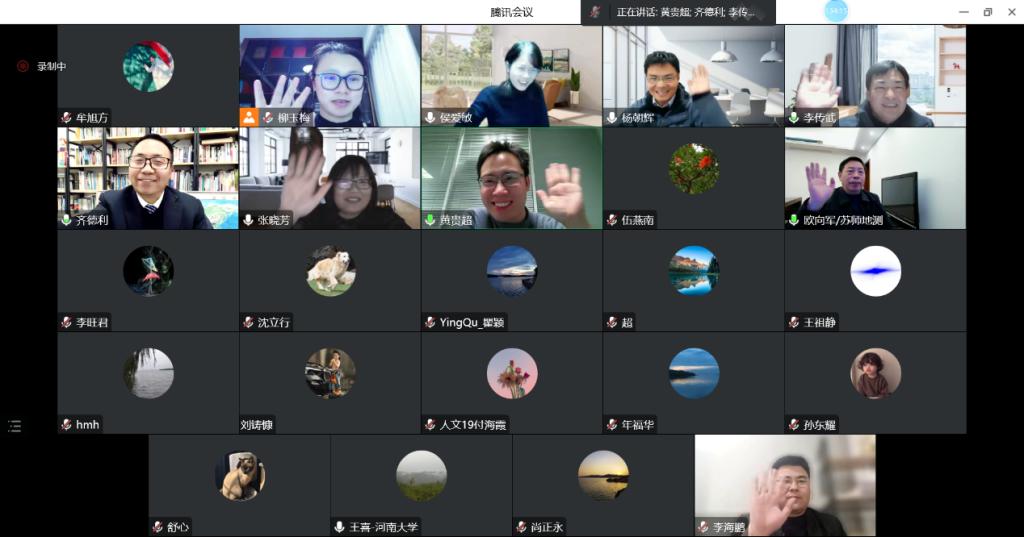Click the muted mic icon beside 舒心

coord(157,527)
